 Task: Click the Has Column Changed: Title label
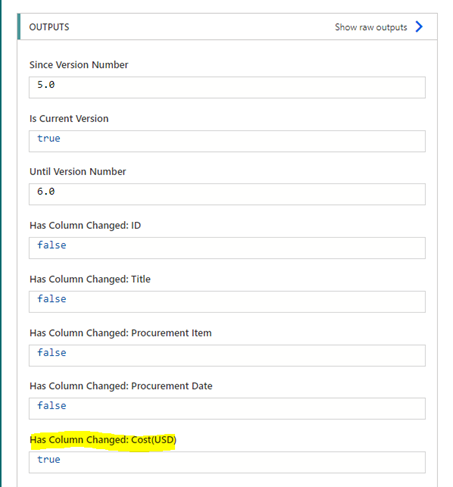click(90, 279)
